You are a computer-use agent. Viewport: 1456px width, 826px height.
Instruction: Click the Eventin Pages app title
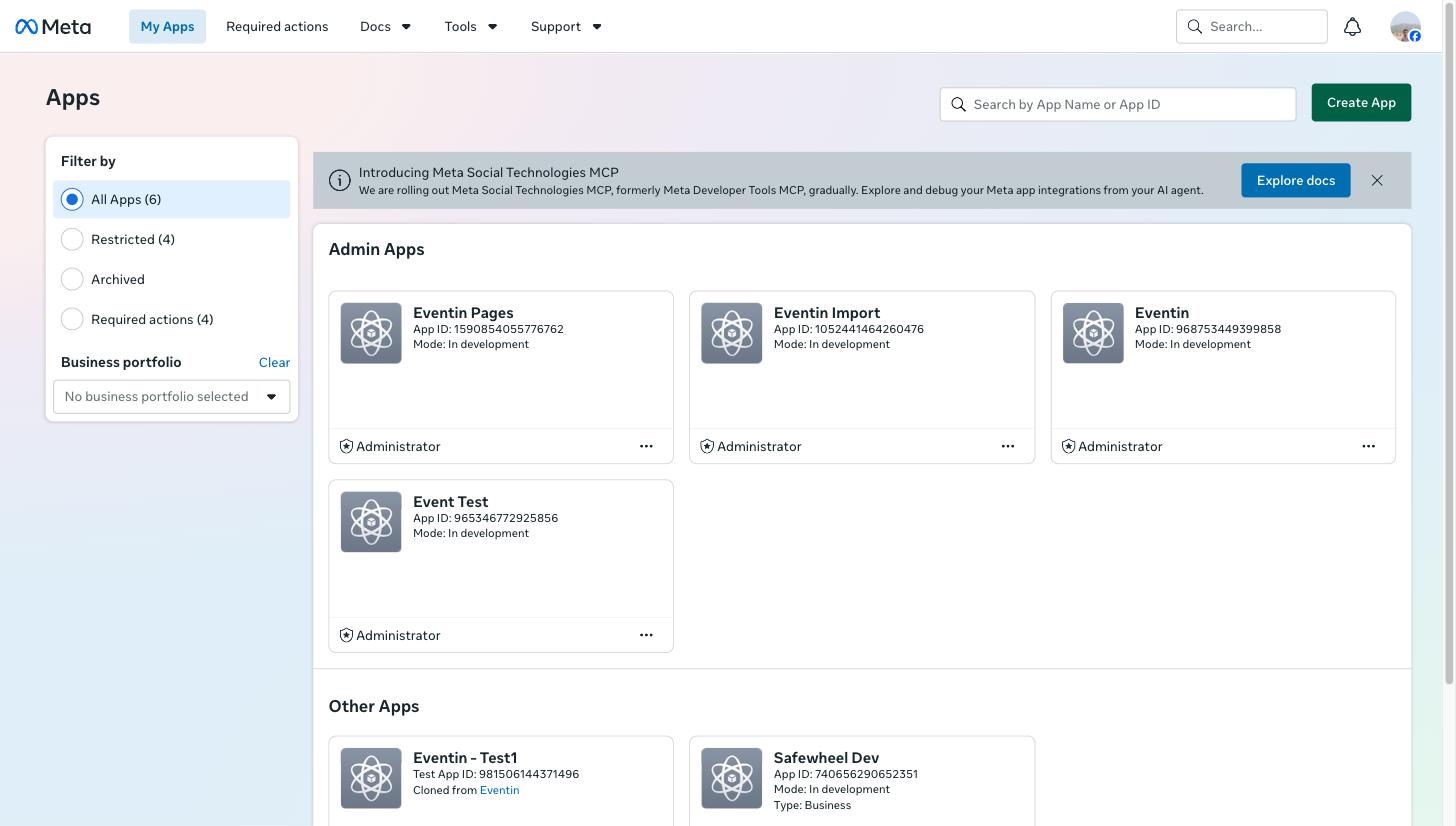pos(463,313)
